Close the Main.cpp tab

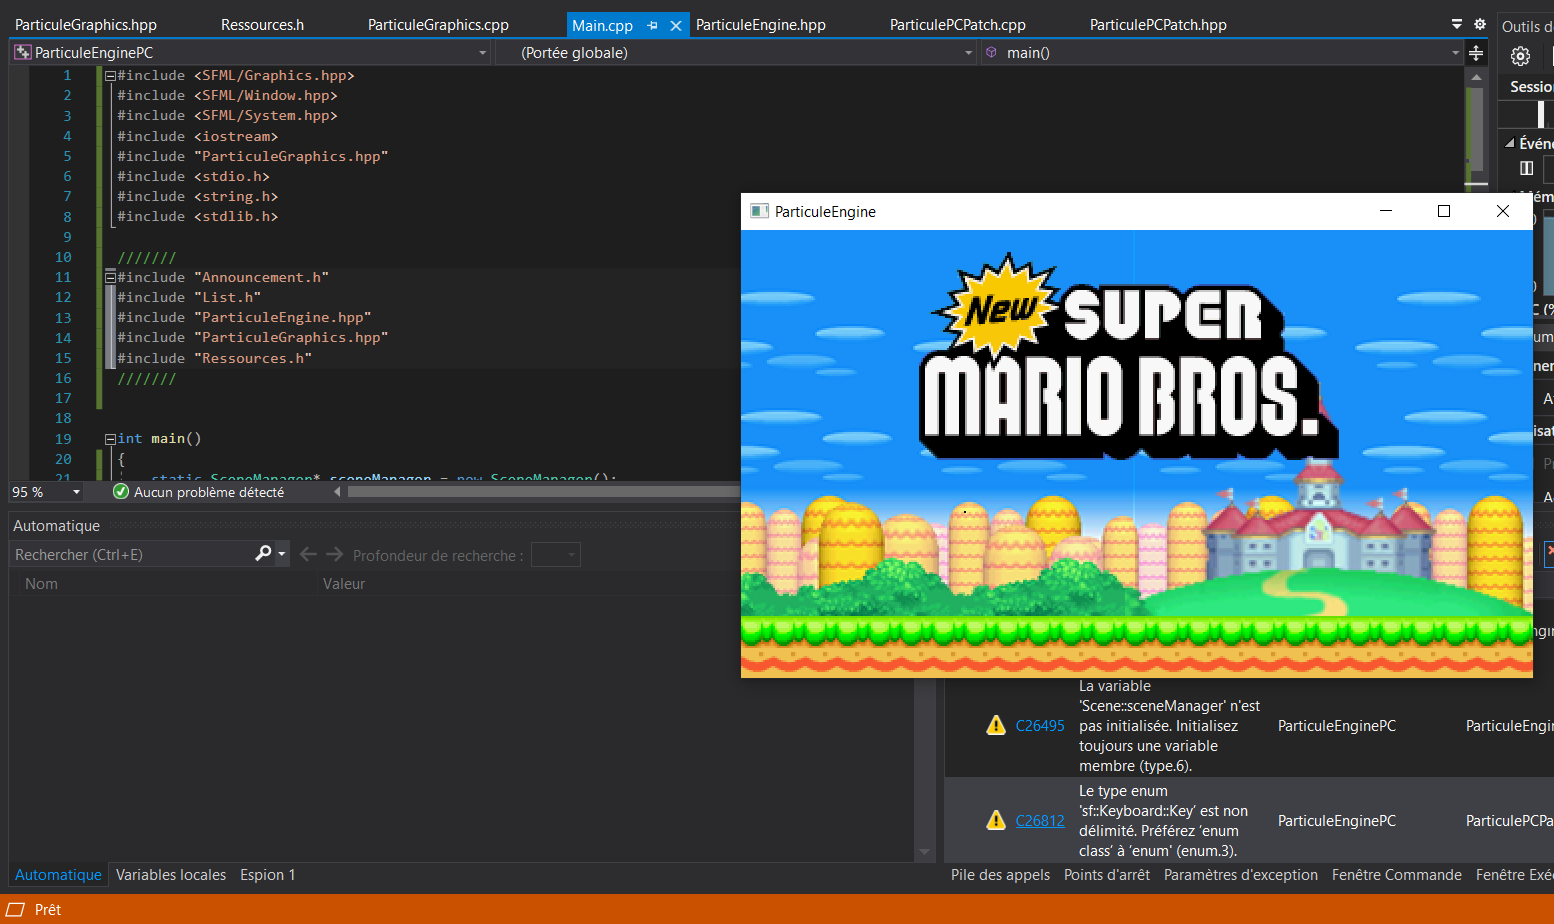click(x=676, y=26)
